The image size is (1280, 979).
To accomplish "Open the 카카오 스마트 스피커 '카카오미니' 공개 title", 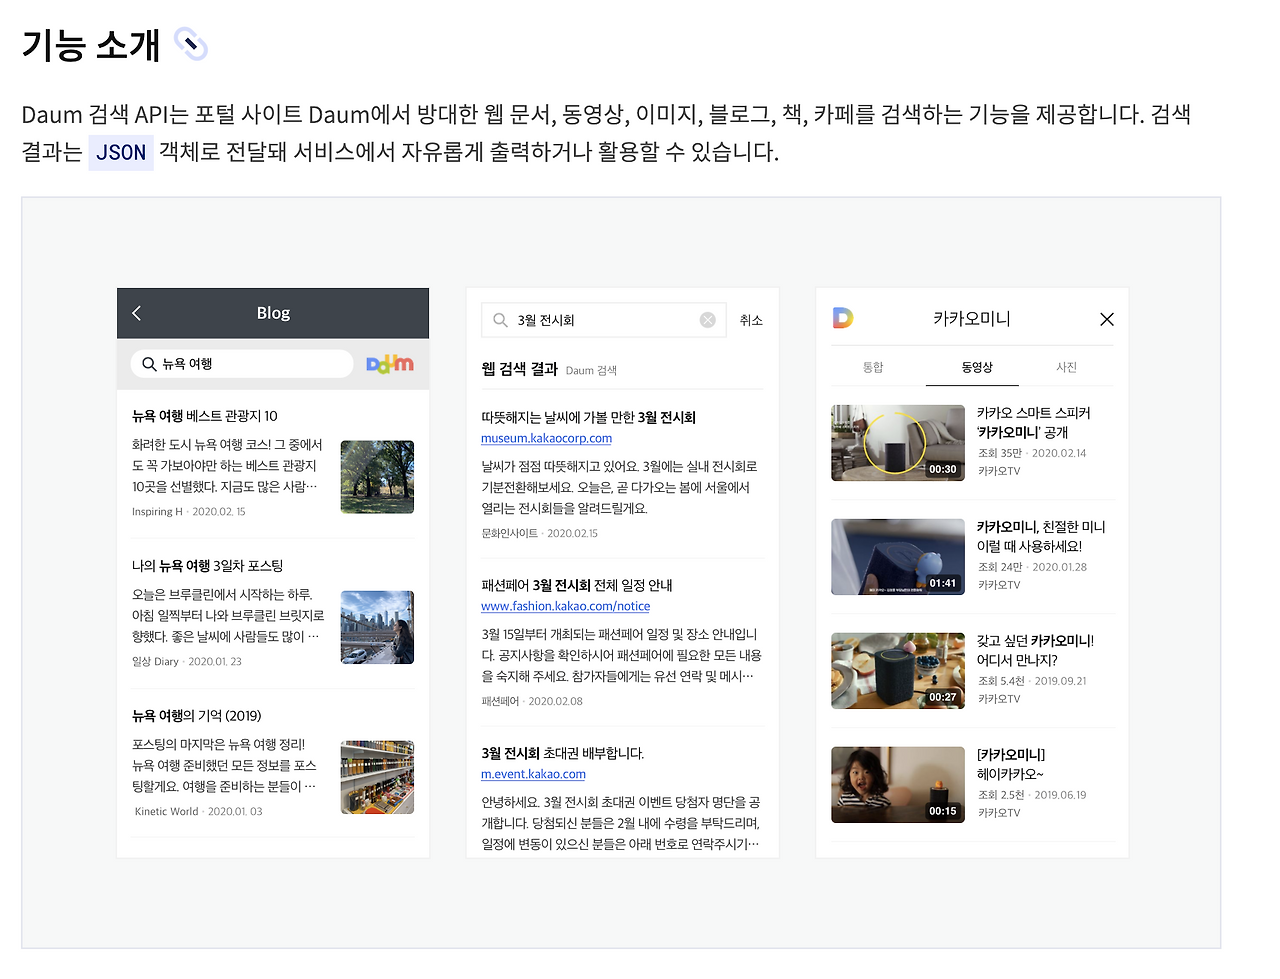I will tap(1034, 423).
